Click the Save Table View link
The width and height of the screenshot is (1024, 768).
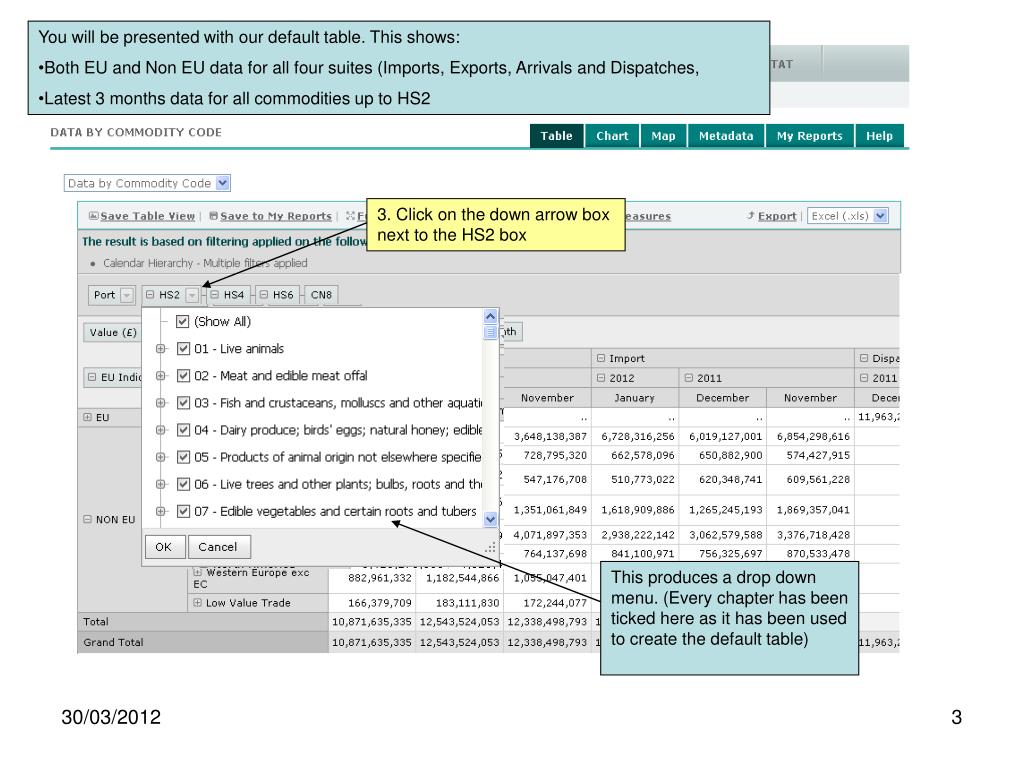[148, 216]
